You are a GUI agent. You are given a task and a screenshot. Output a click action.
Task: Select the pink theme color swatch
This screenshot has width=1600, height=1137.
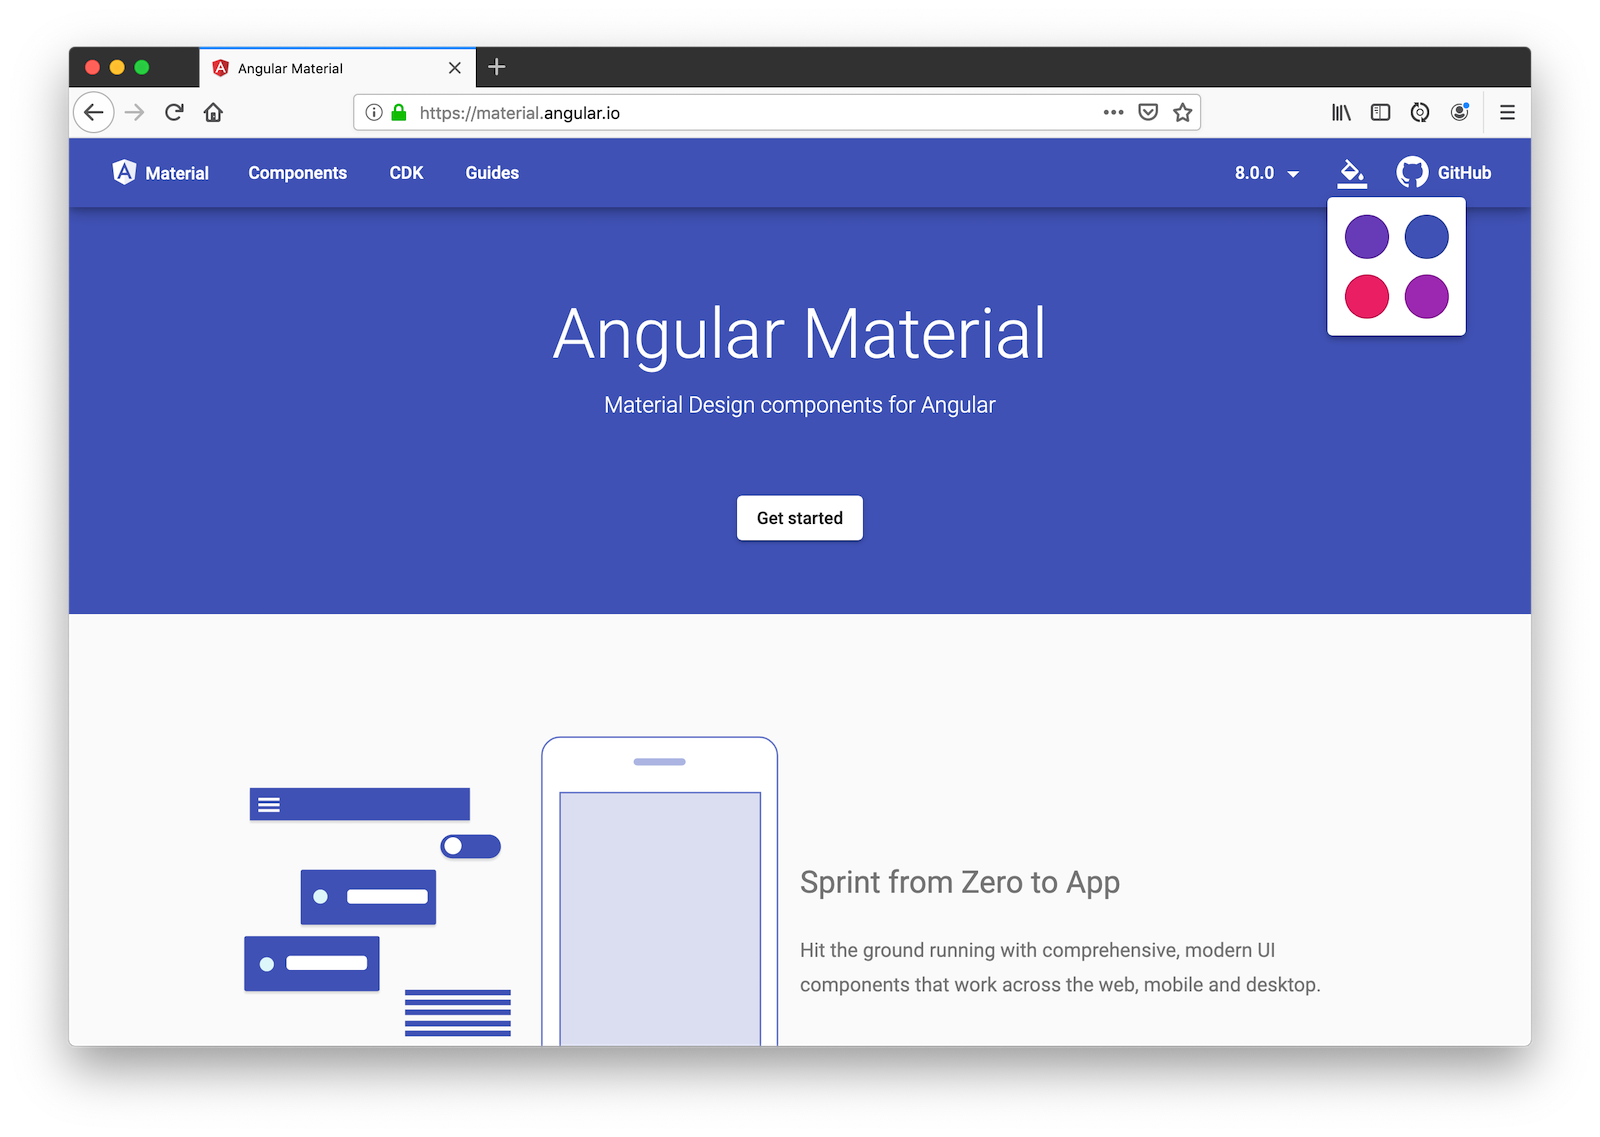[x=1366, y=297]
